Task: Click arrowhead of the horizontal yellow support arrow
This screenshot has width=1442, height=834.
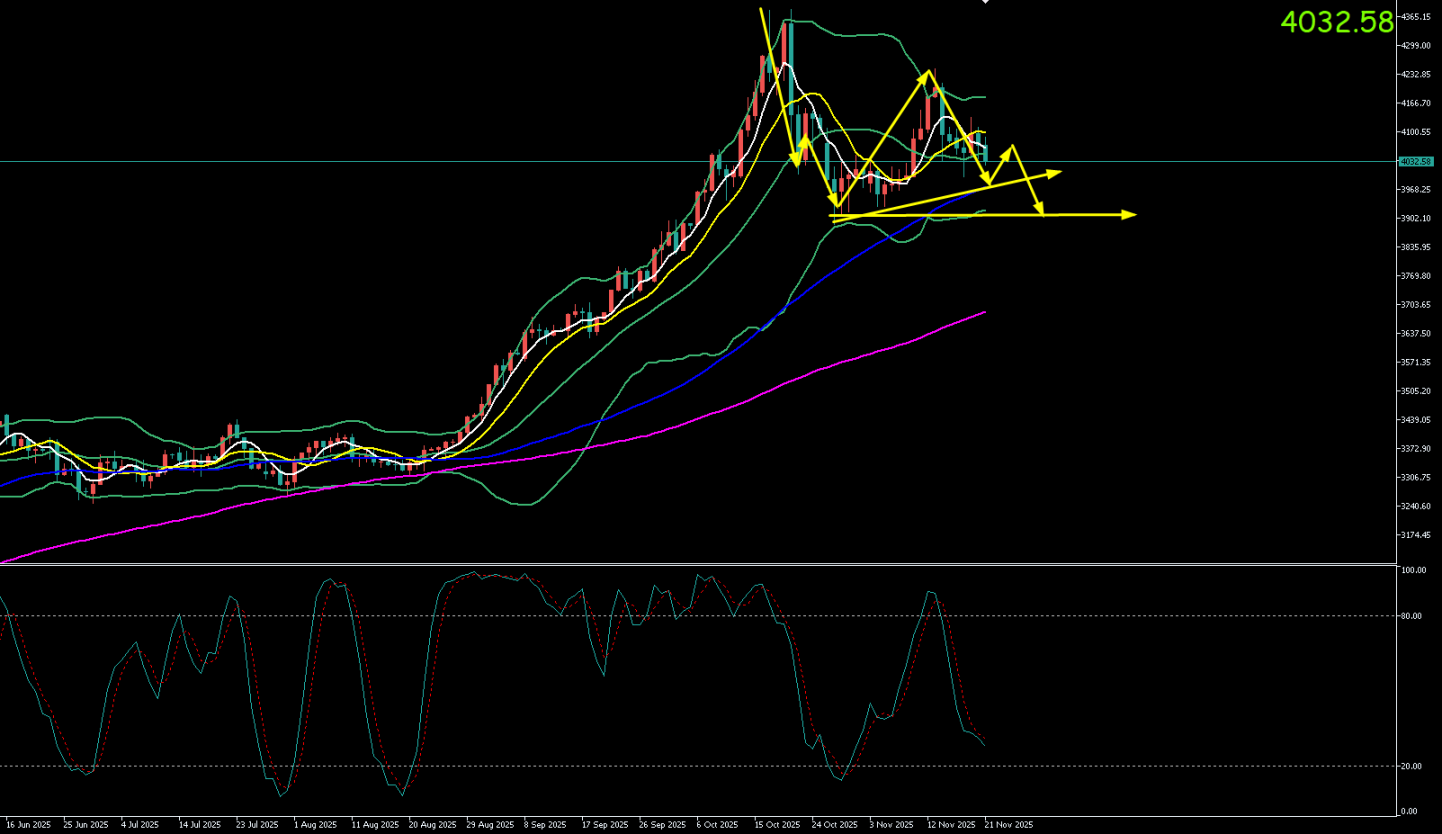Action: click(1130, 214)
